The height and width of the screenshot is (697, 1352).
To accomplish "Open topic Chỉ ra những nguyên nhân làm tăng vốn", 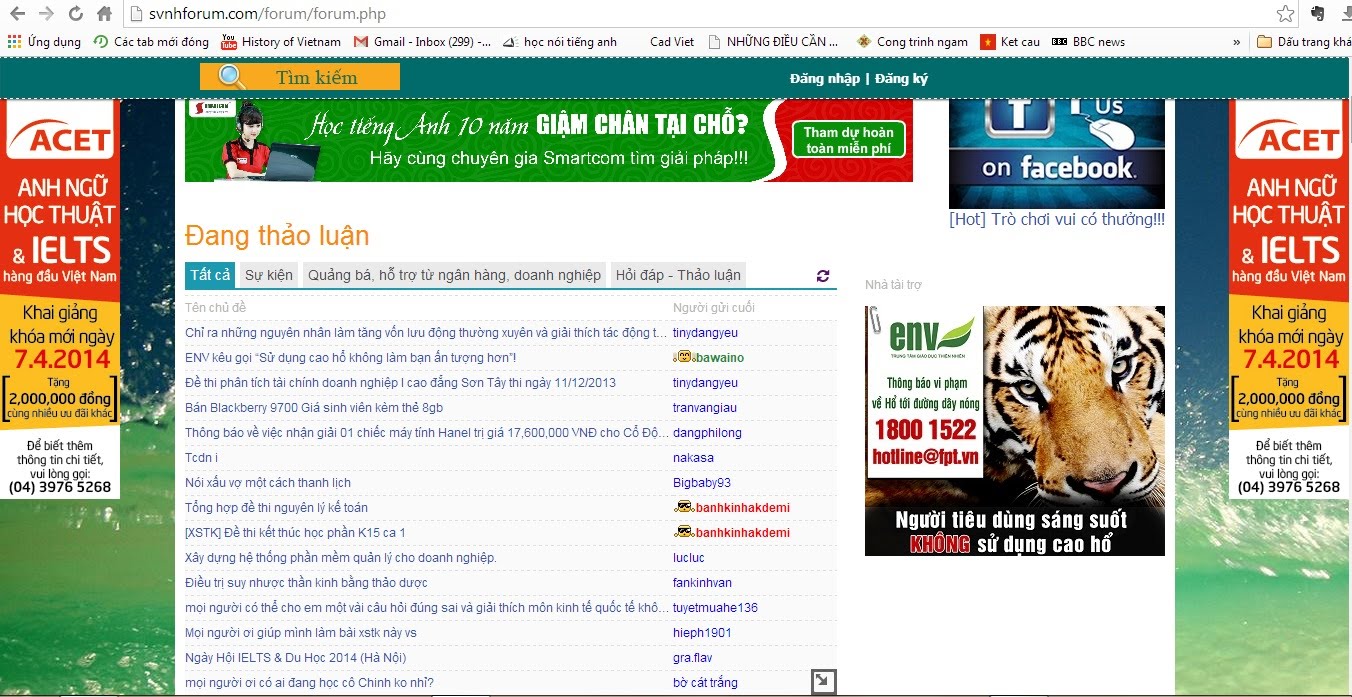I will 426,333.
